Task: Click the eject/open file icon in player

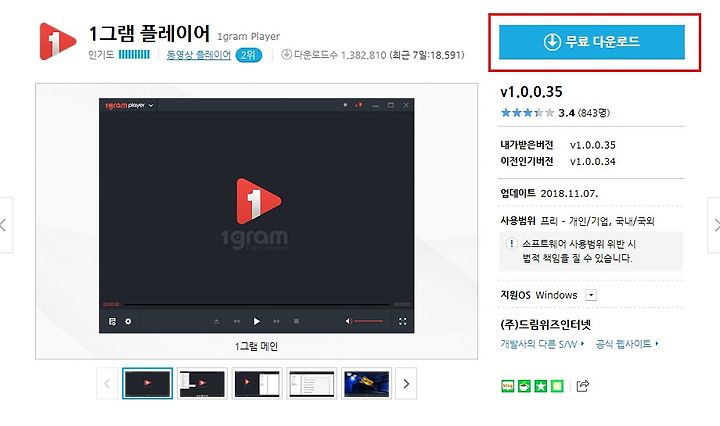Action: (x=216, y=321)
